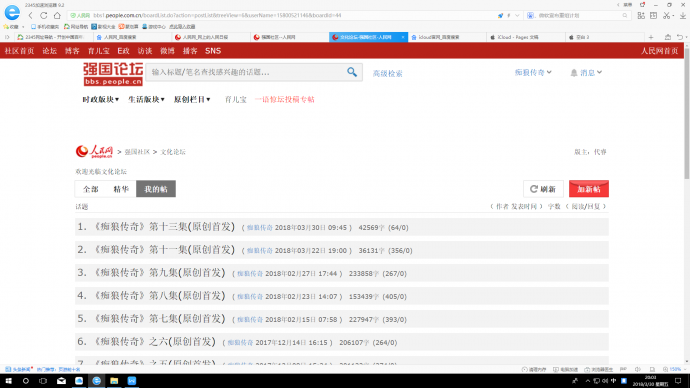Open SNS in the red navigation bar
The image size is (690, 388).
coord(213,51)
